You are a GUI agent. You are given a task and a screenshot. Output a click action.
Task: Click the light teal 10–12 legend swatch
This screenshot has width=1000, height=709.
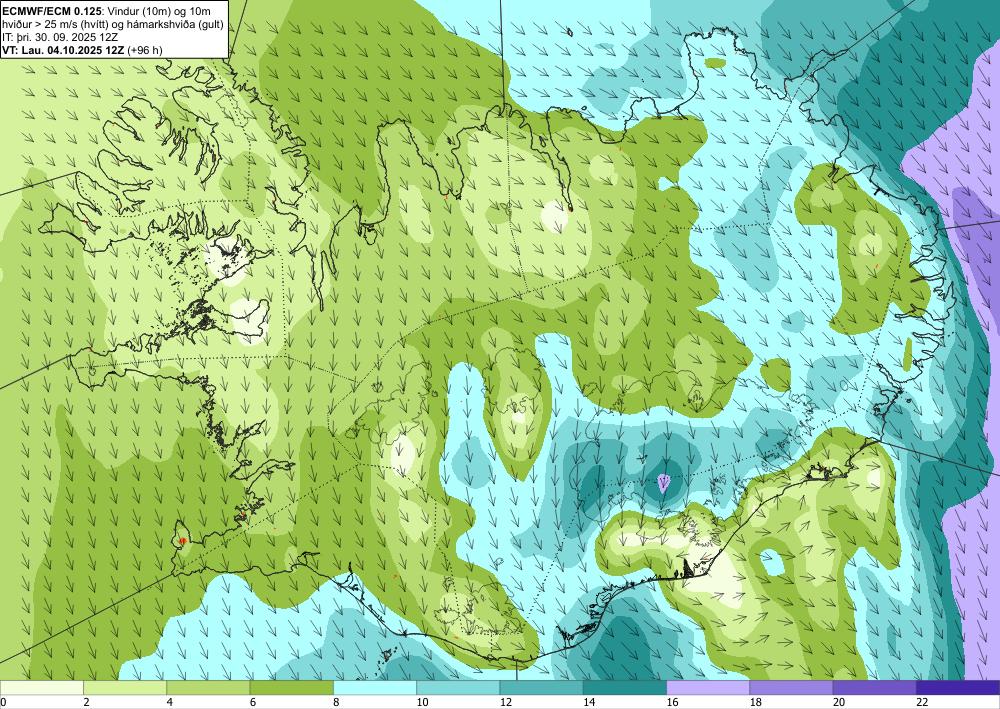coord(458,688)
